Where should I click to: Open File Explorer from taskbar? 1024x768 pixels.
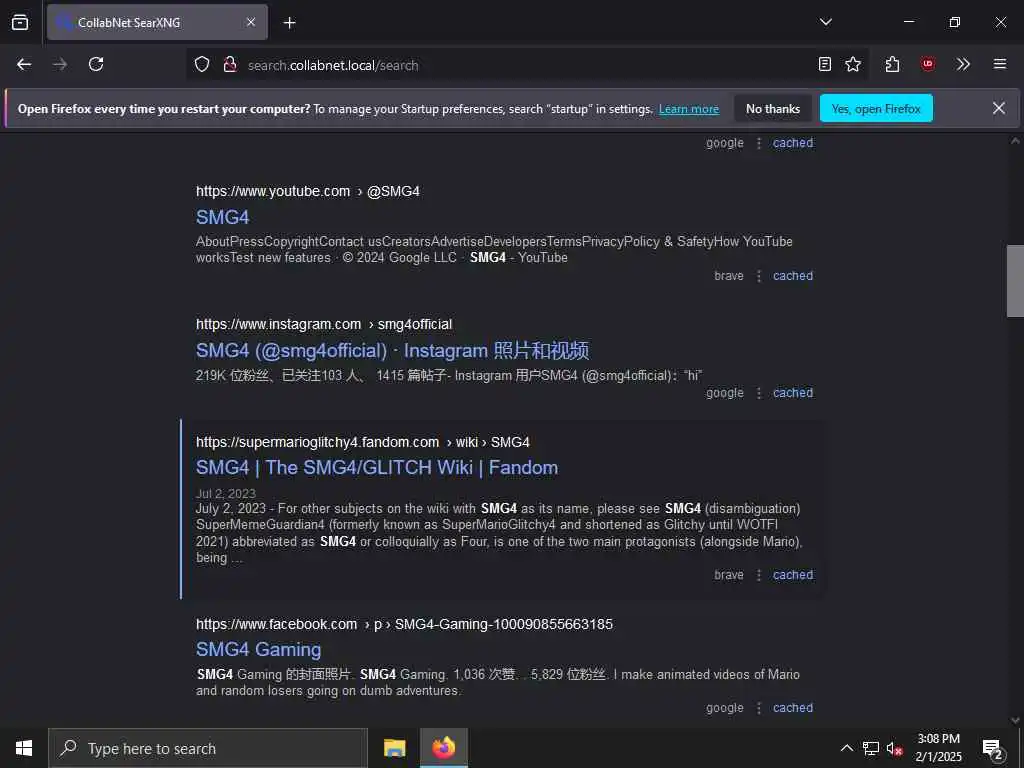(394, 748)
